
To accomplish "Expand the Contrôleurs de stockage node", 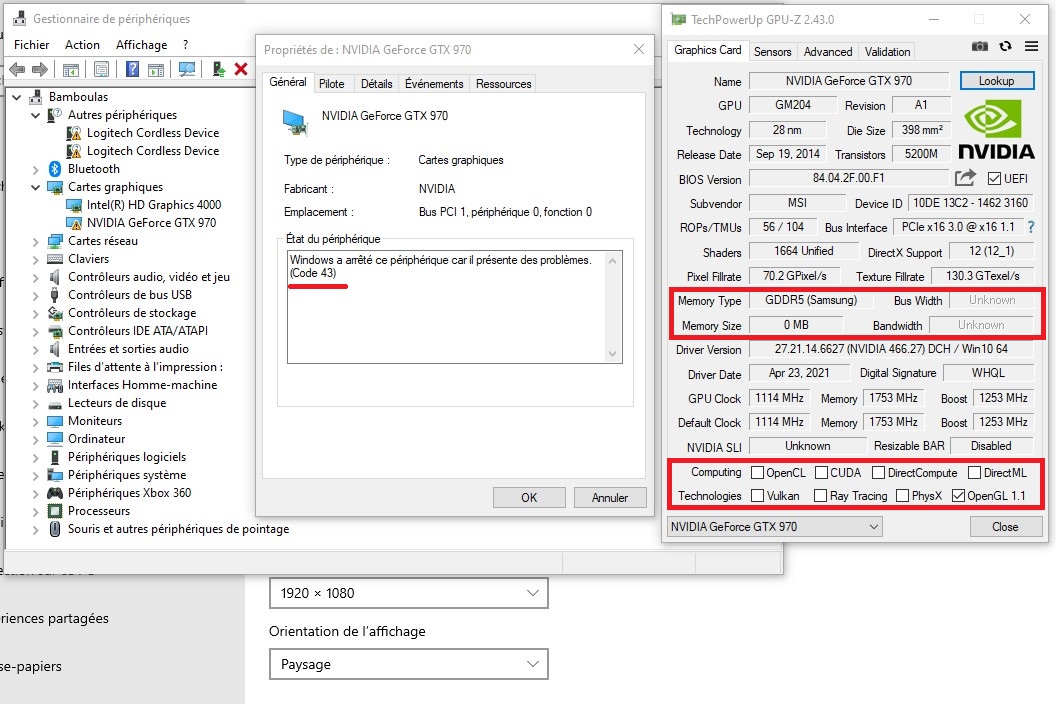I will [x=36, y=313].
